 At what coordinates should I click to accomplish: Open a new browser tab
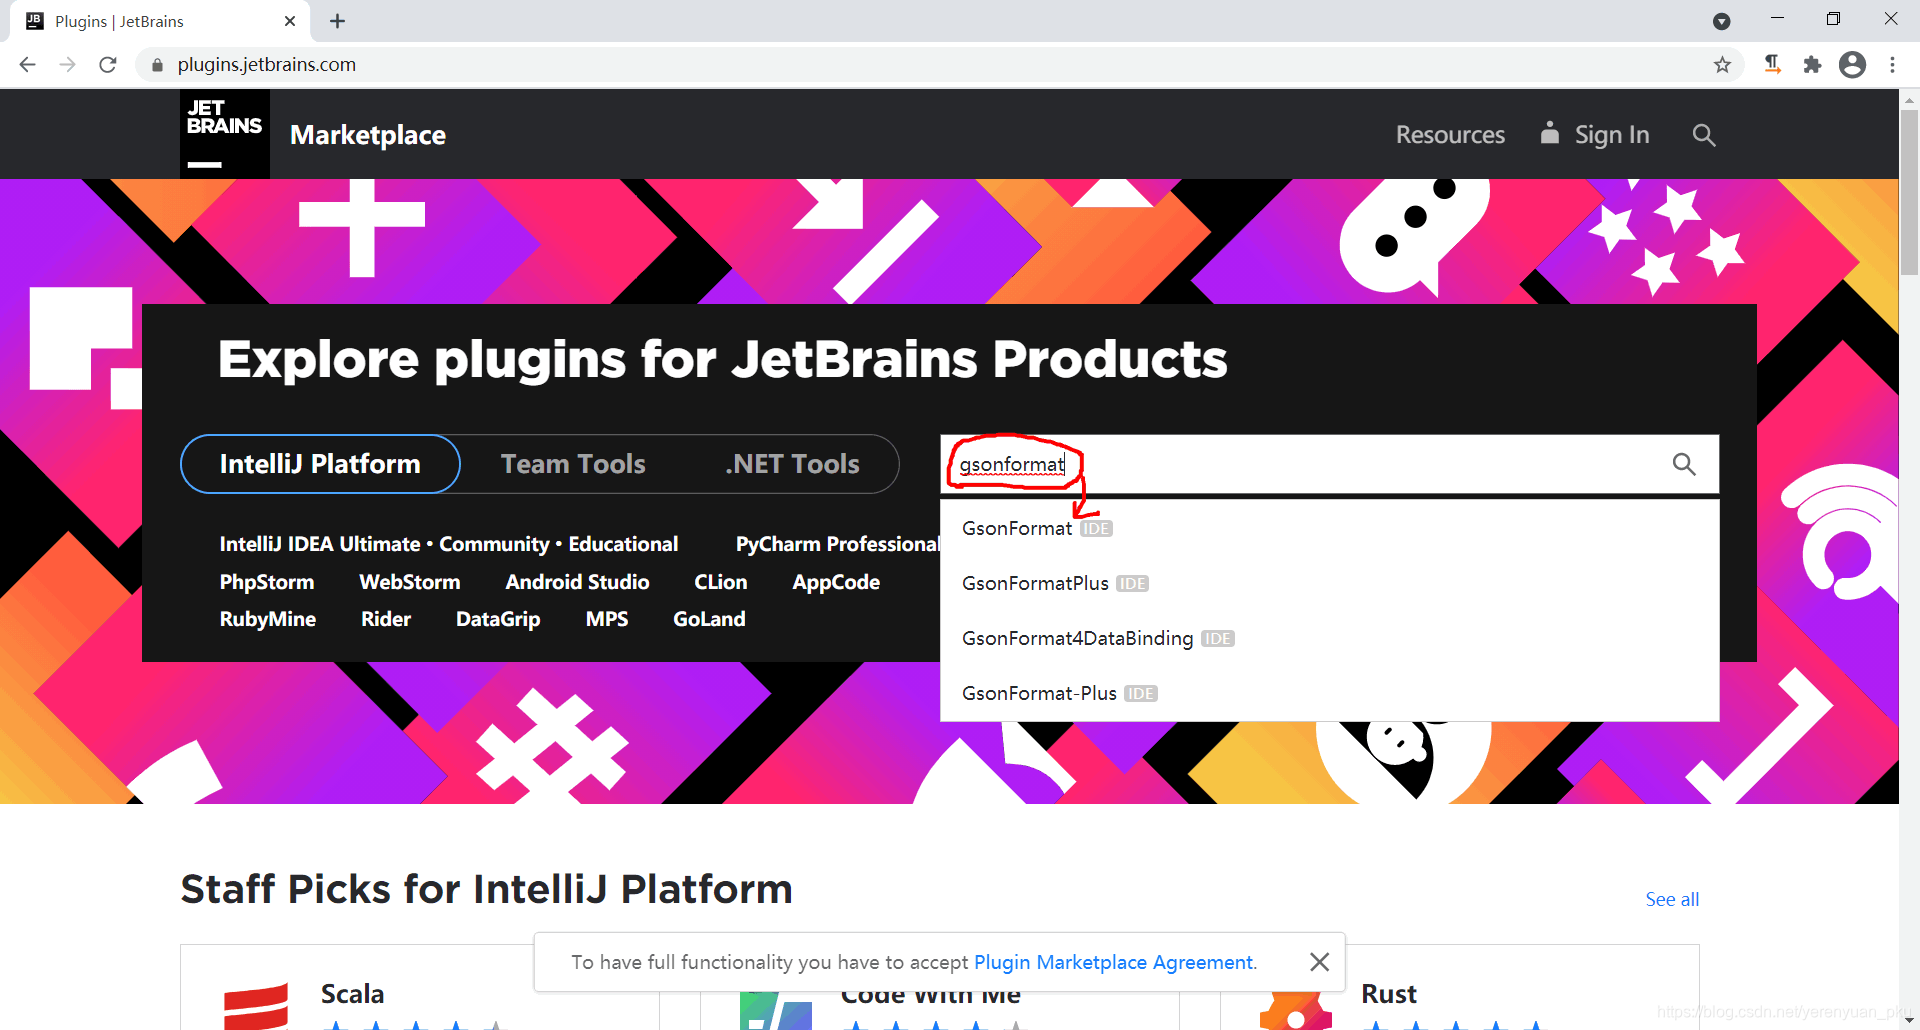(338, 21)
